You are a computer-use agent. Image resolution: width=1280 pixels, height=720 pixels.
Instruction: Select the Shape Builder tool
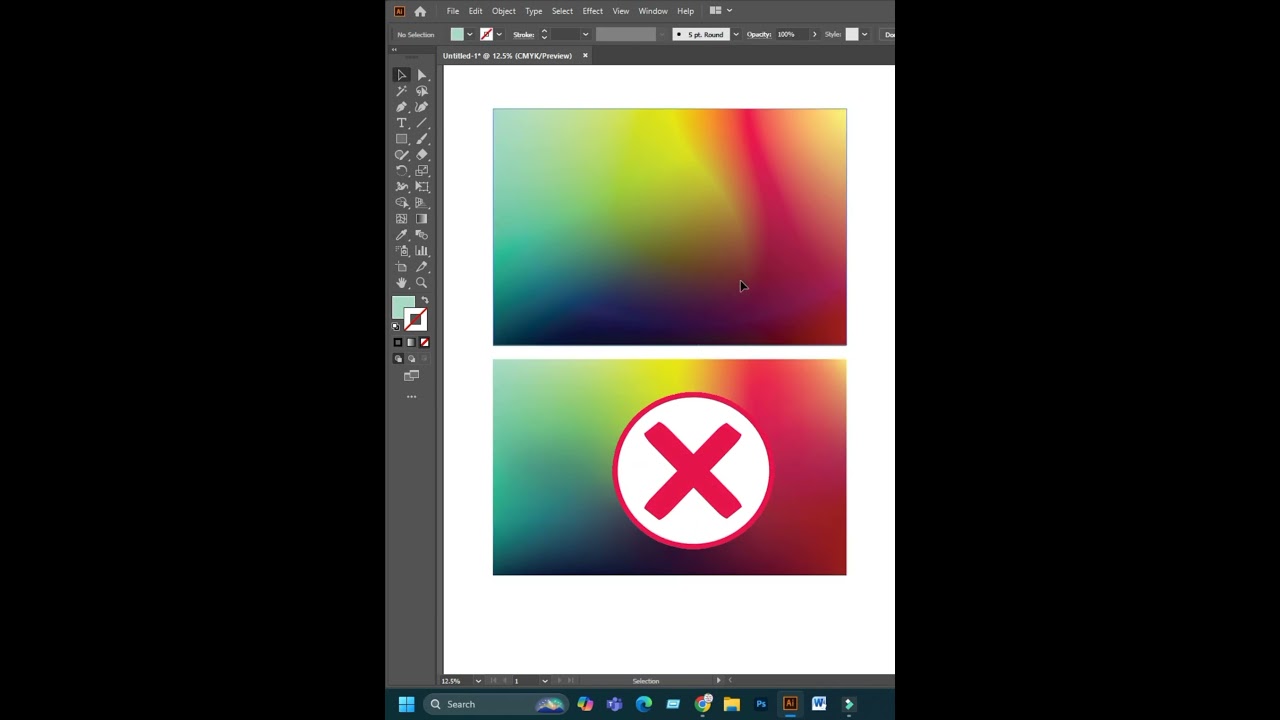point(402,203)
